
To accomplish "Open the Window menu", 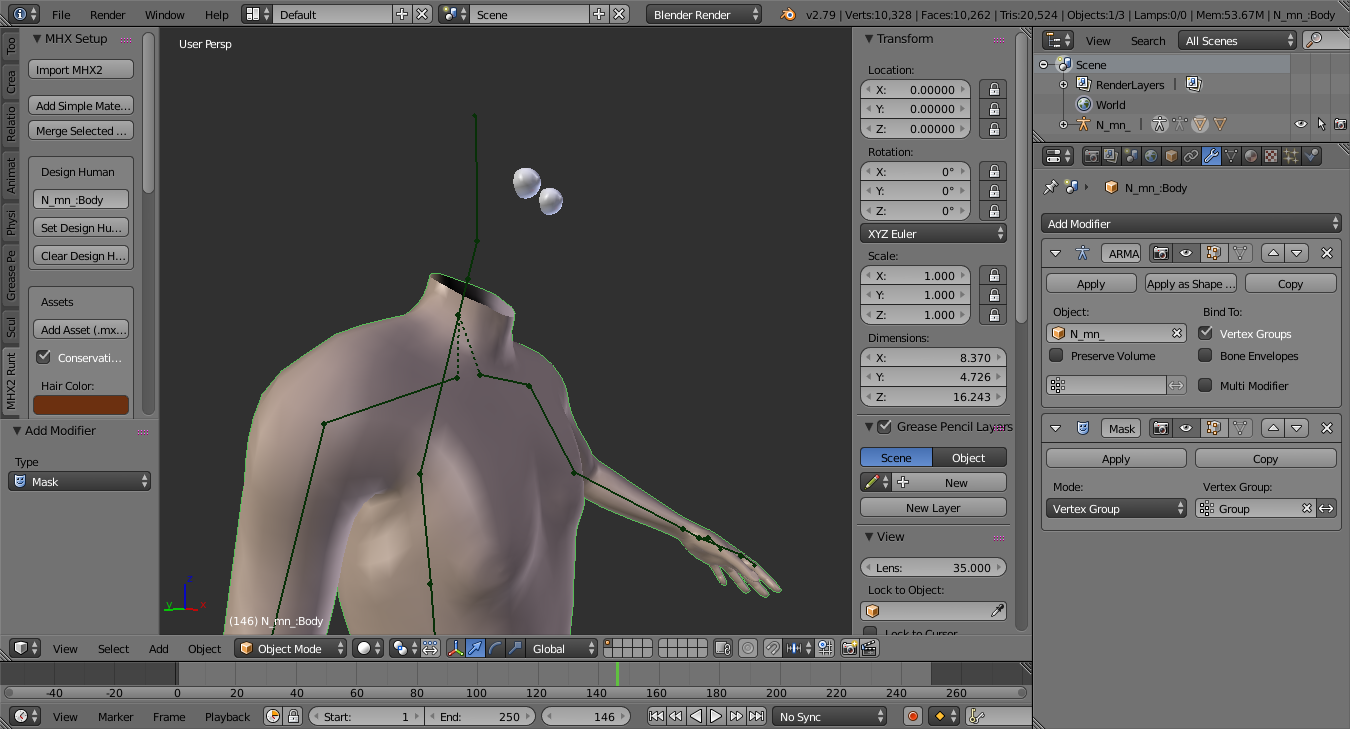I will point(165,15).
